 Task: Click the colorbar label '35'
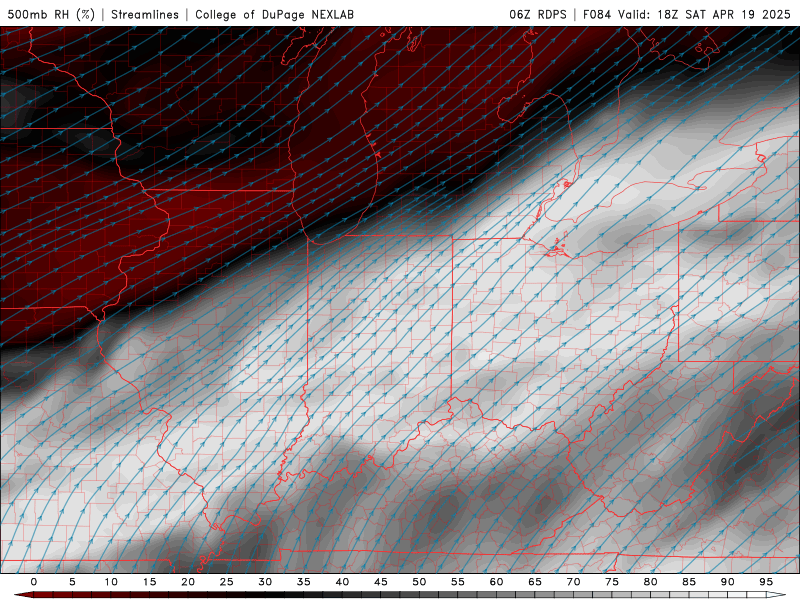pos(304,582)
